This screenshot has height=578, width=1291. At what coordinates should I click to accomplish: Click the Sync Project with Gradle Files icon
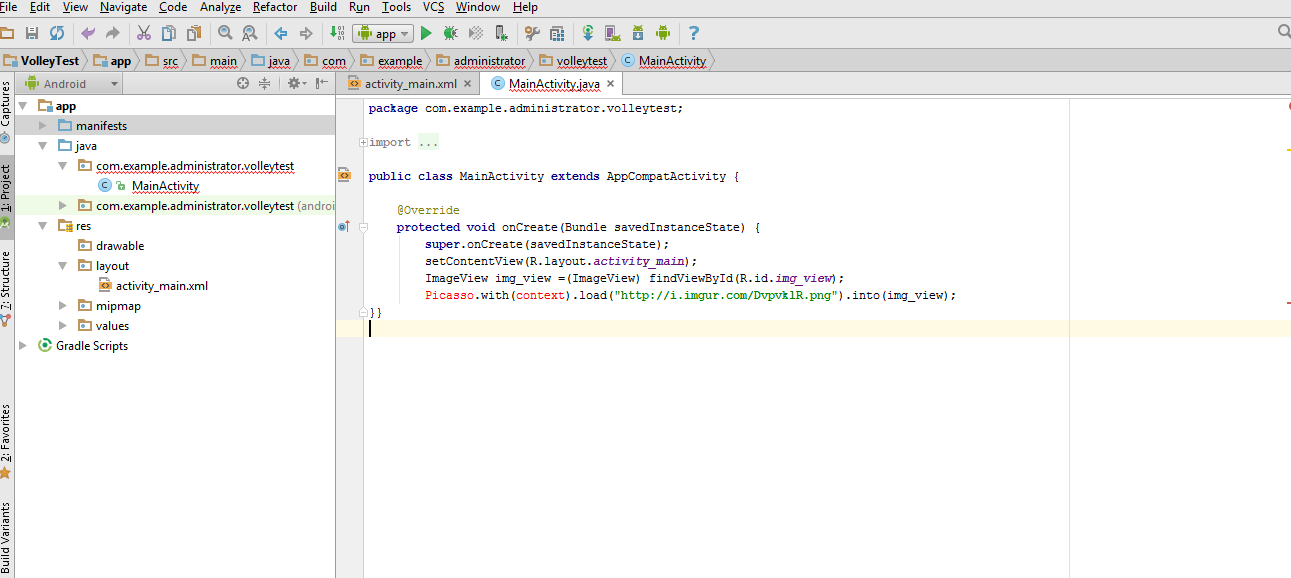[588, 33]
